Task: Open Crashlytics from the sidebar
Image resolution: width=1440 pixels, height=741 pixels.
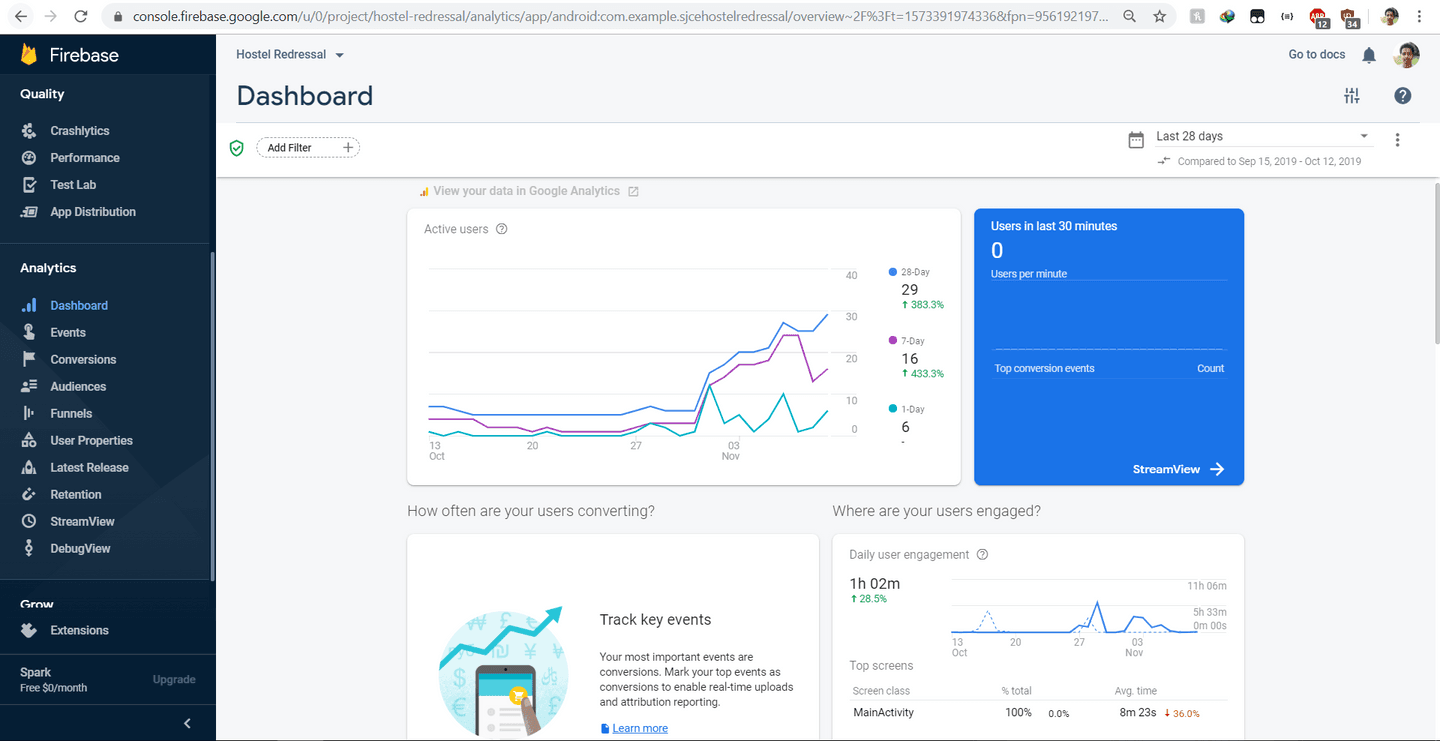Action: tap(80, 131)
